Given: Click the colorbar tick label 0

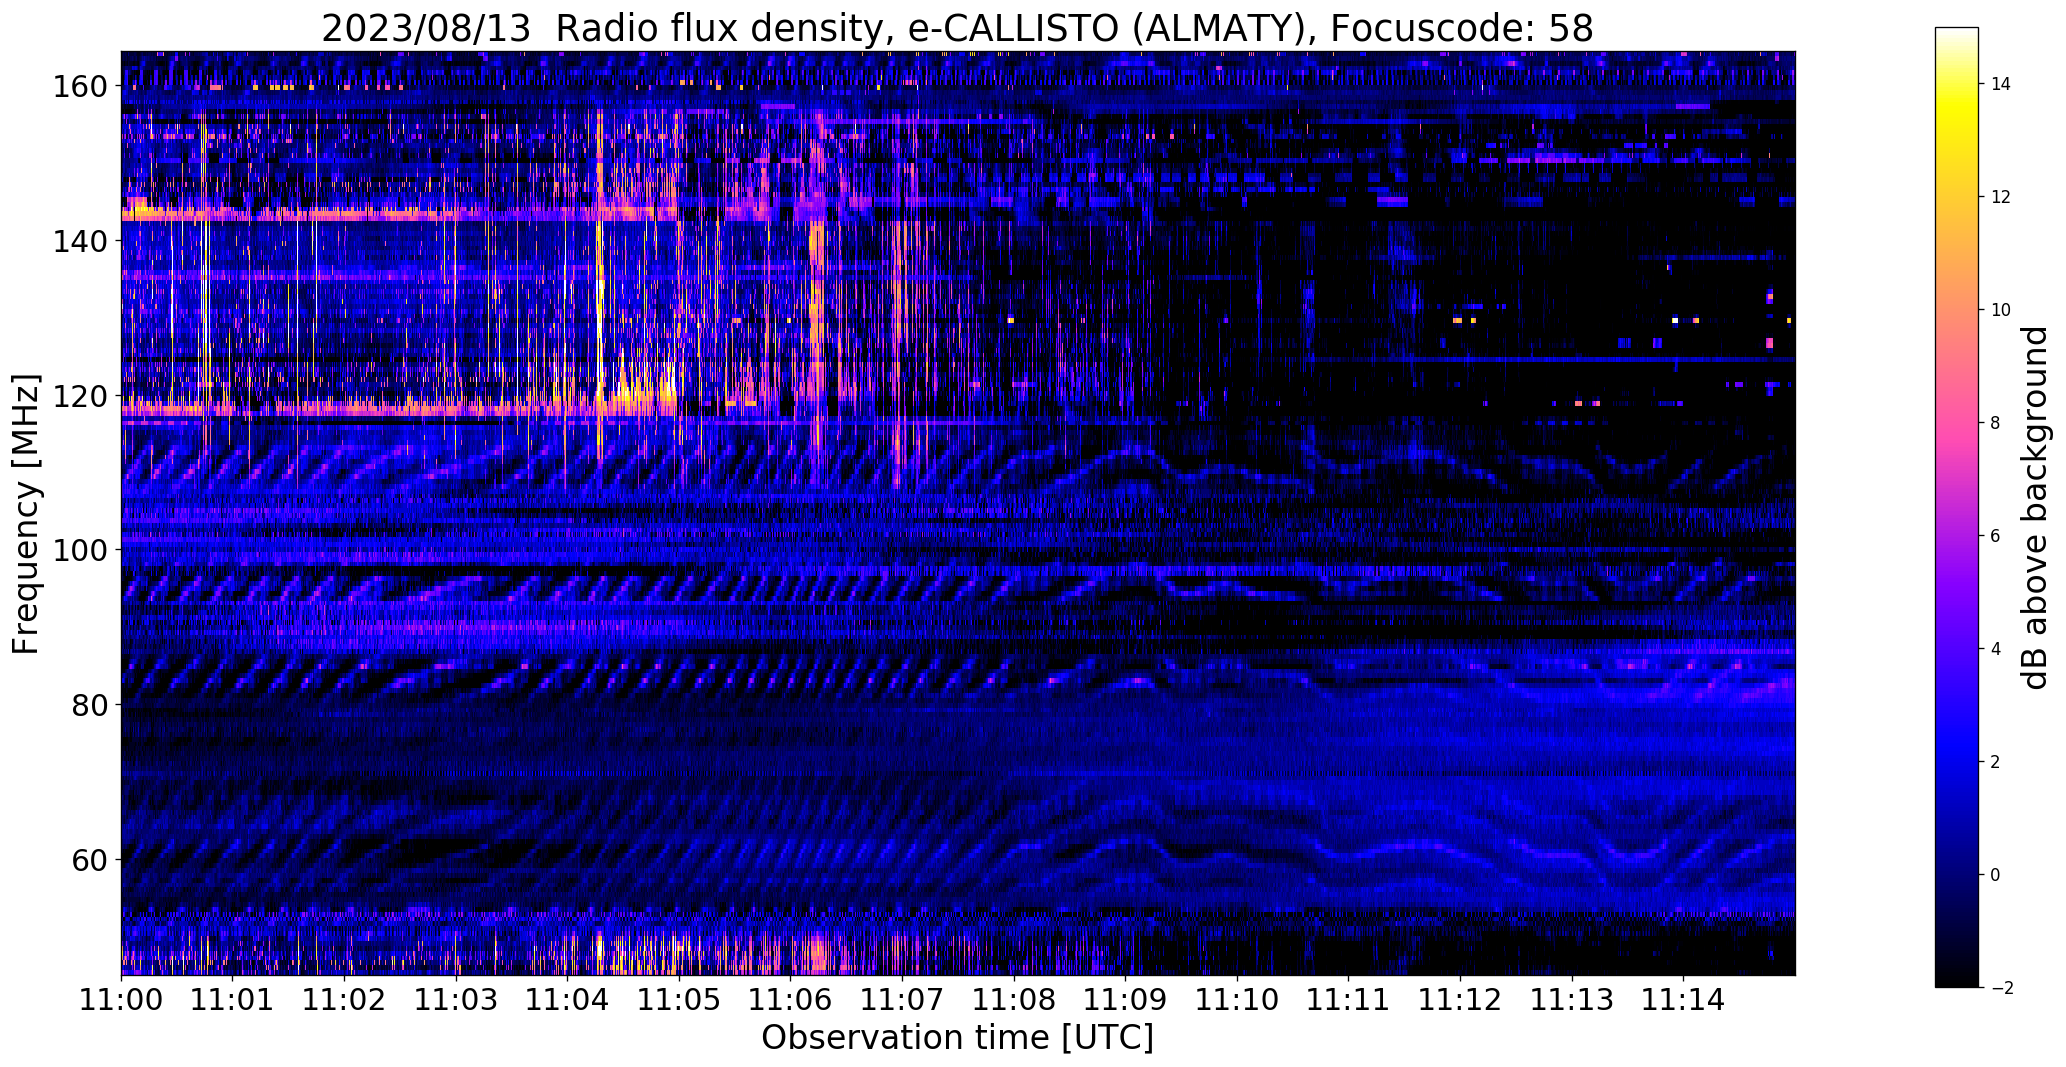Looking at the screenshot, I should click(1995, 875).
